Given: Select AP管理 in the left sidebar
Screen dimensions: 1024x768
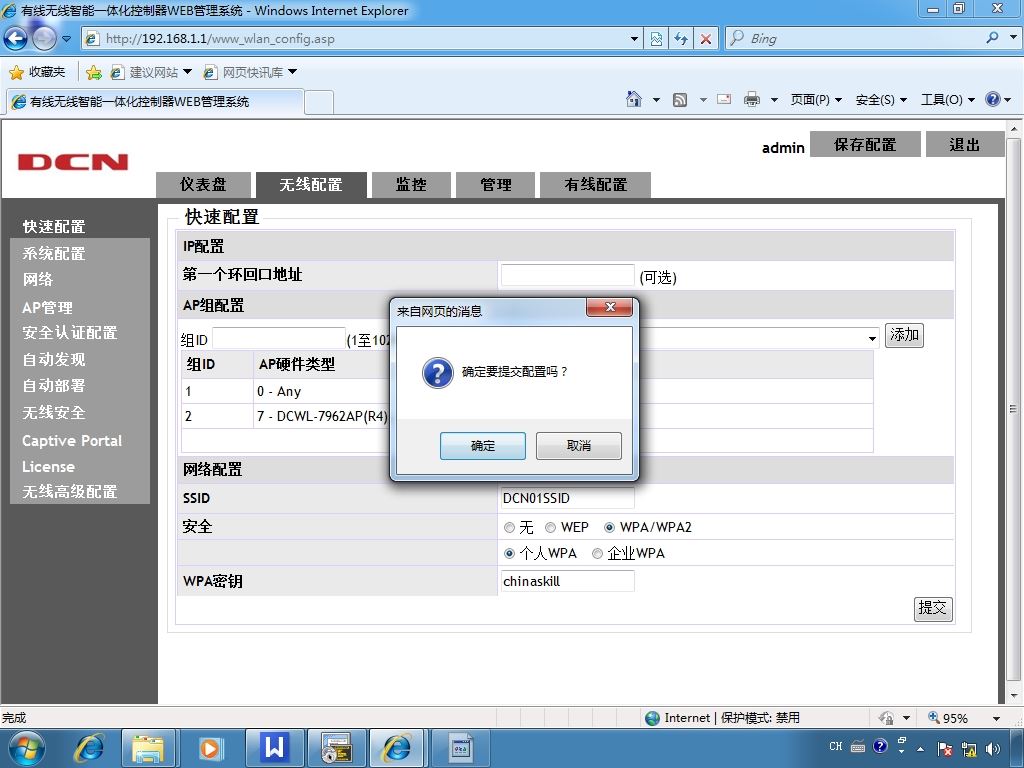Looking at the screenshot, I should pyautogui.click(x=47, y=308).
